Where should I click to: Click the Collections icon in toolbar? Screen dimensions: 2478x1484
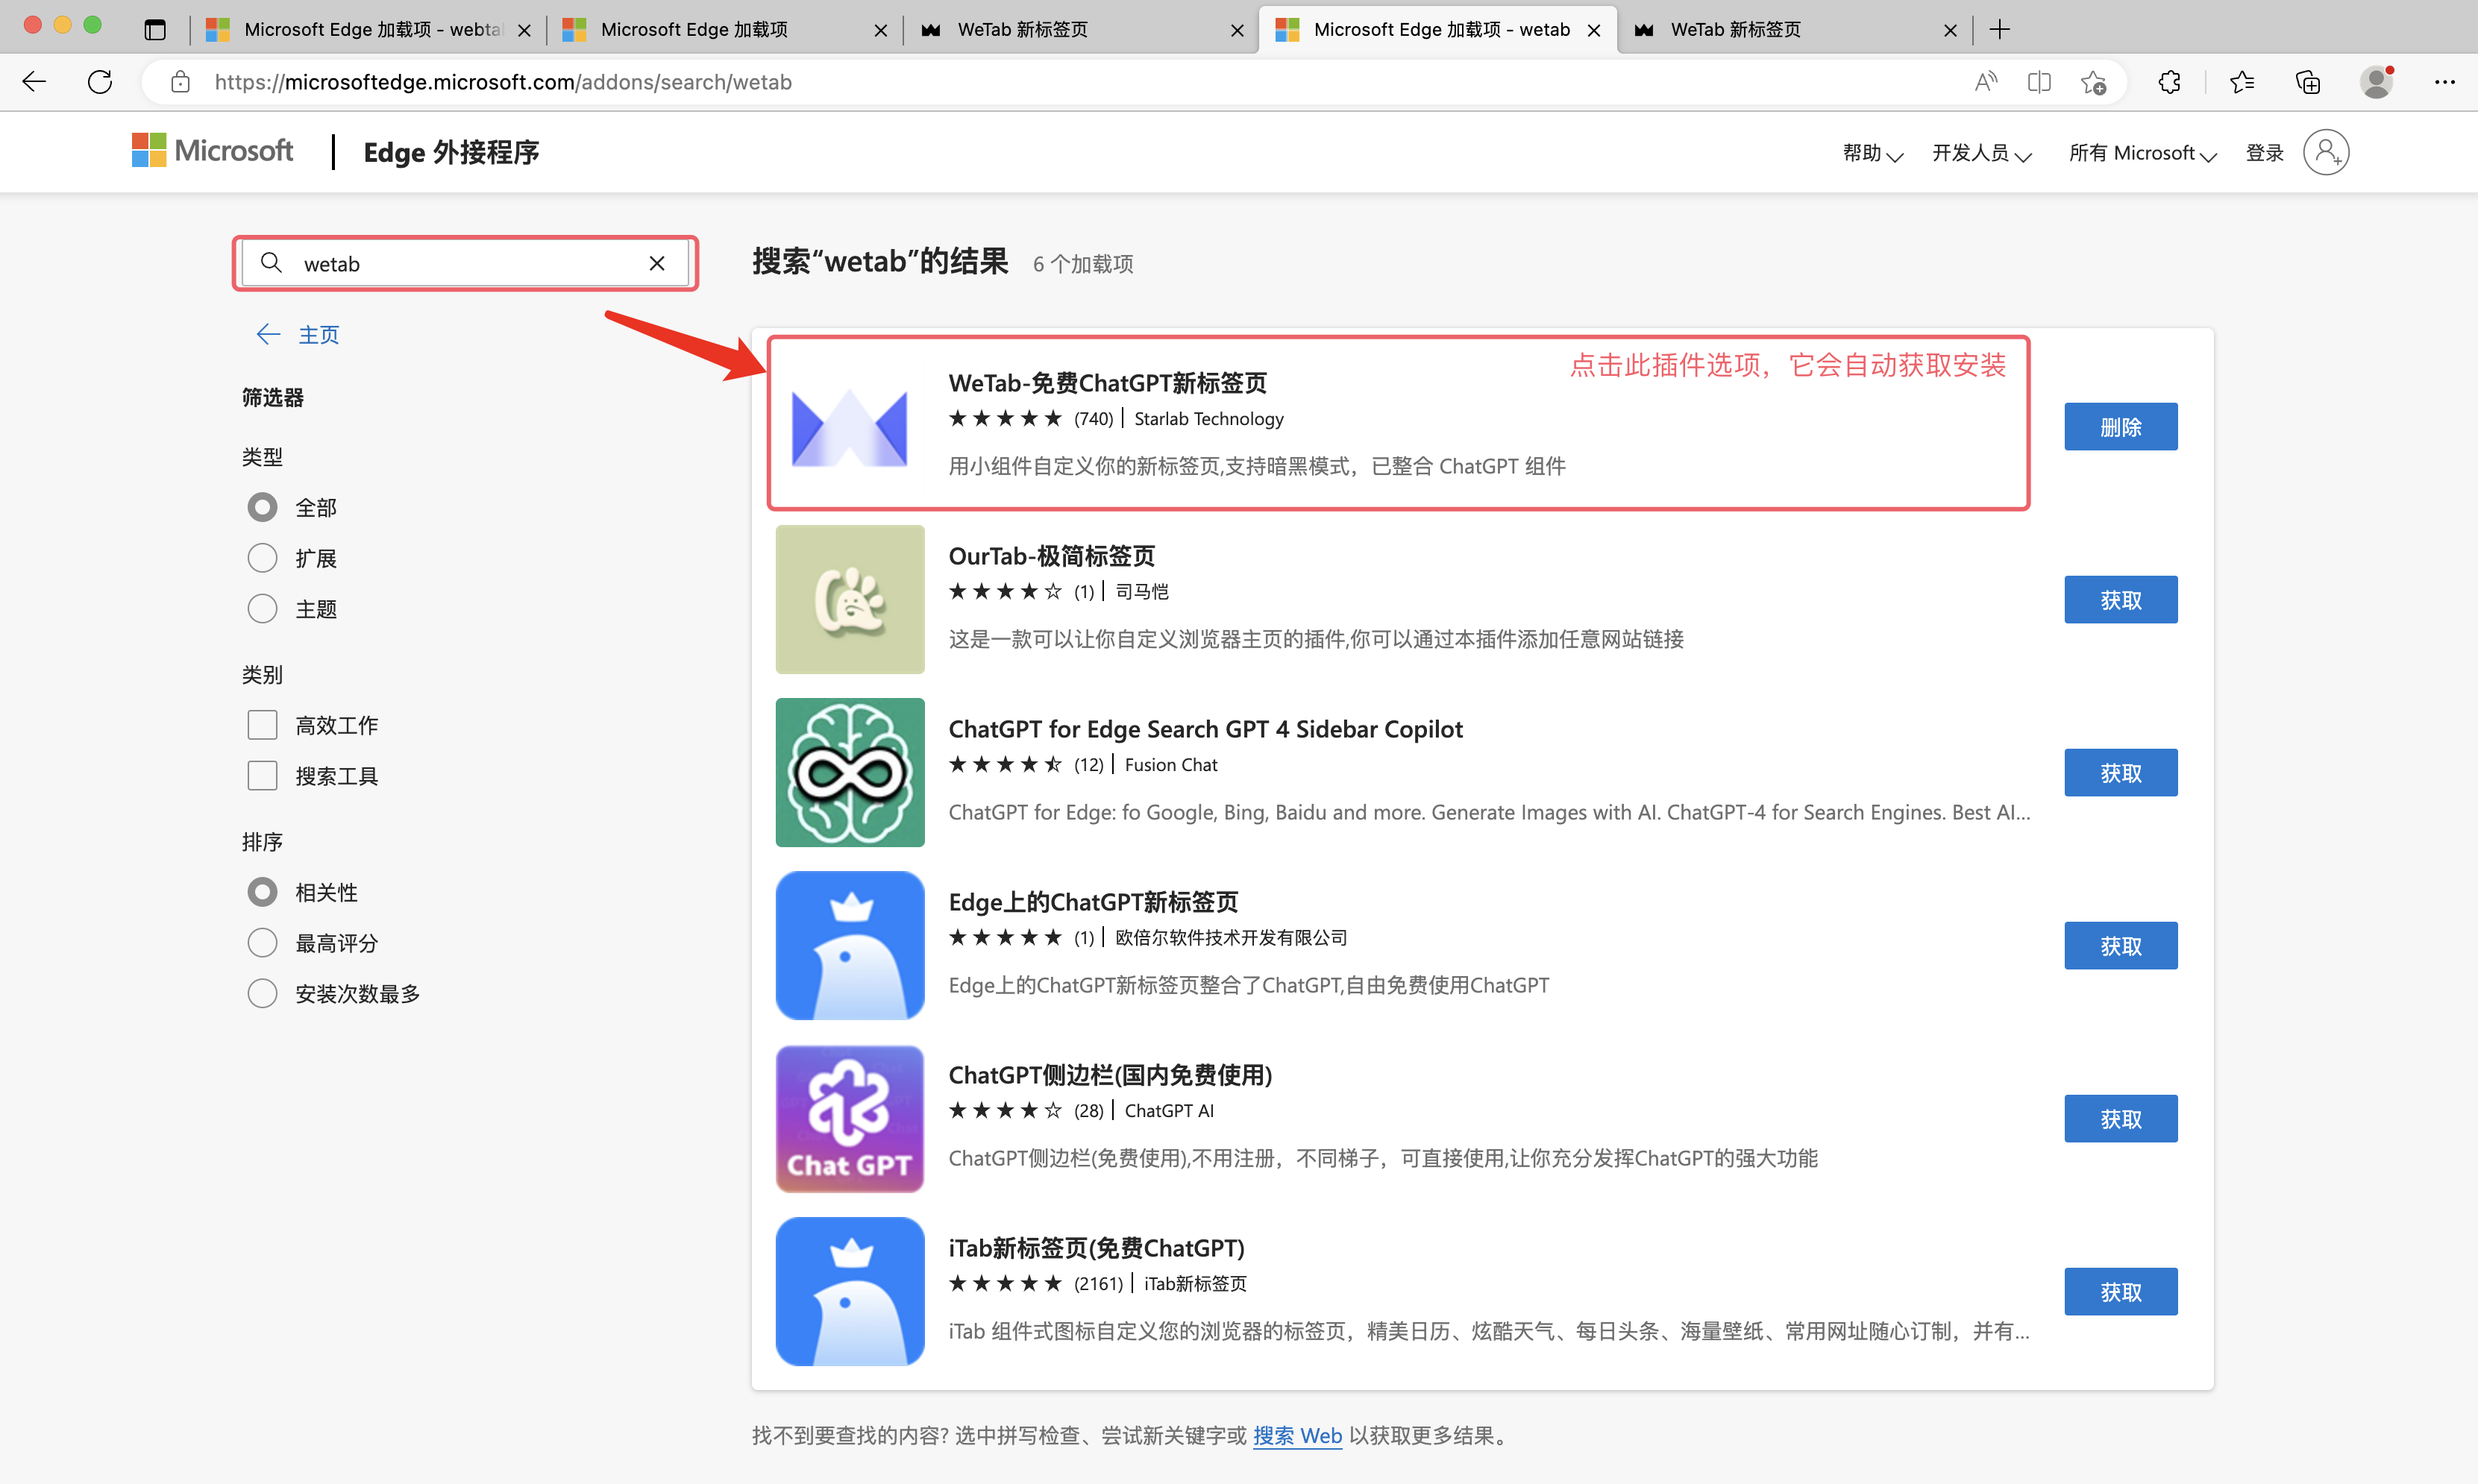2307,82
